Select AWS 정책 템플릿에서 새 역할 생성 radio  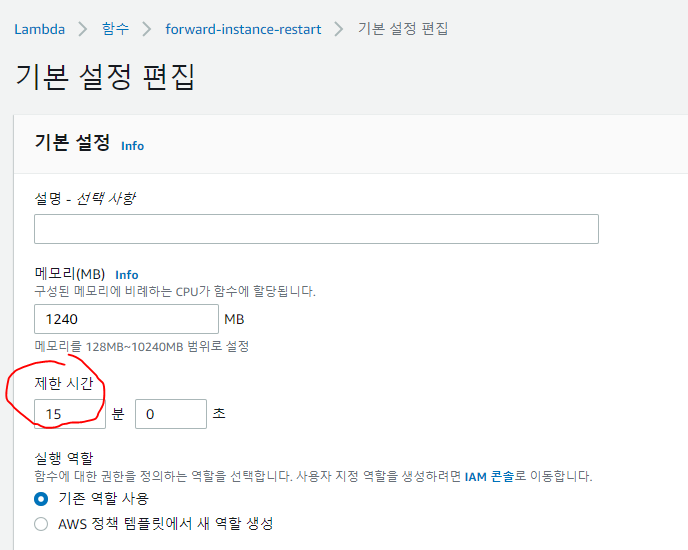41,523
